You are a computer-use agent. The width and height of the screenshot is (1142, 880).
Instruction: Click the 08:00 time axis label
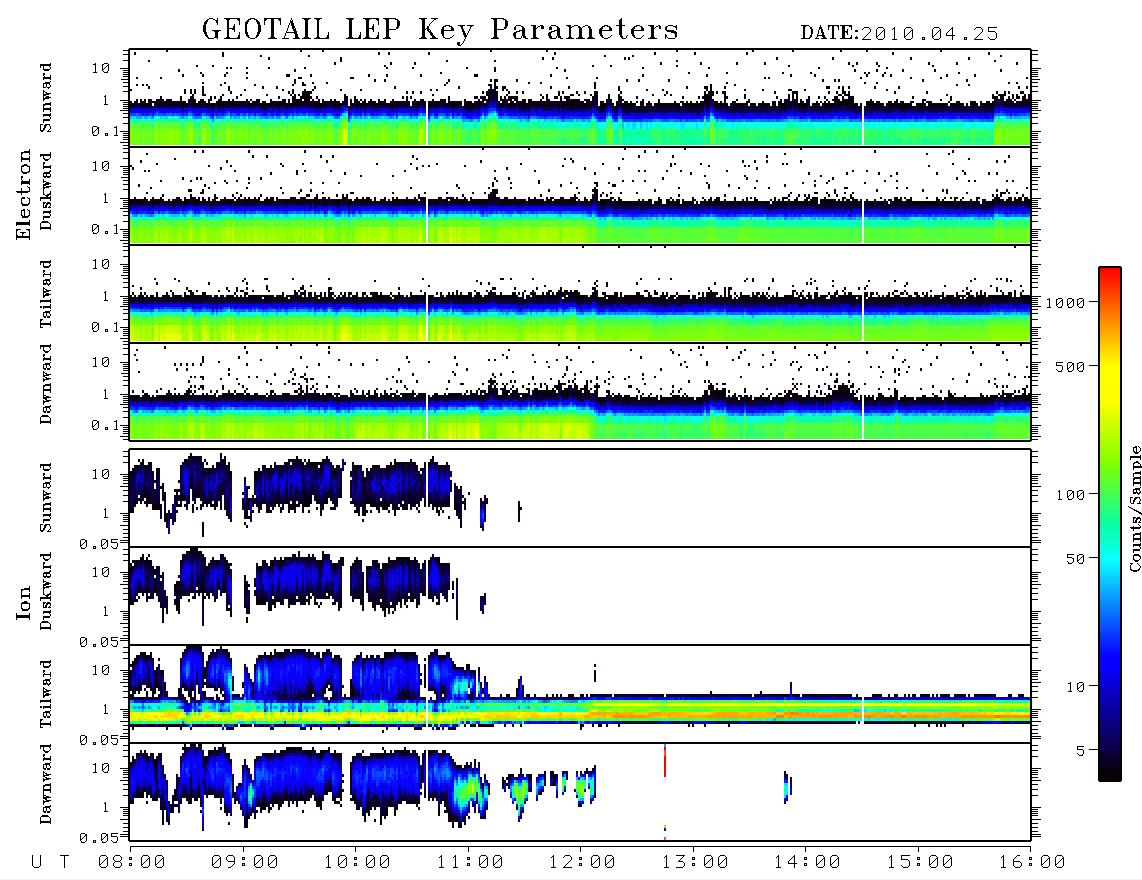tap(133, 863)
